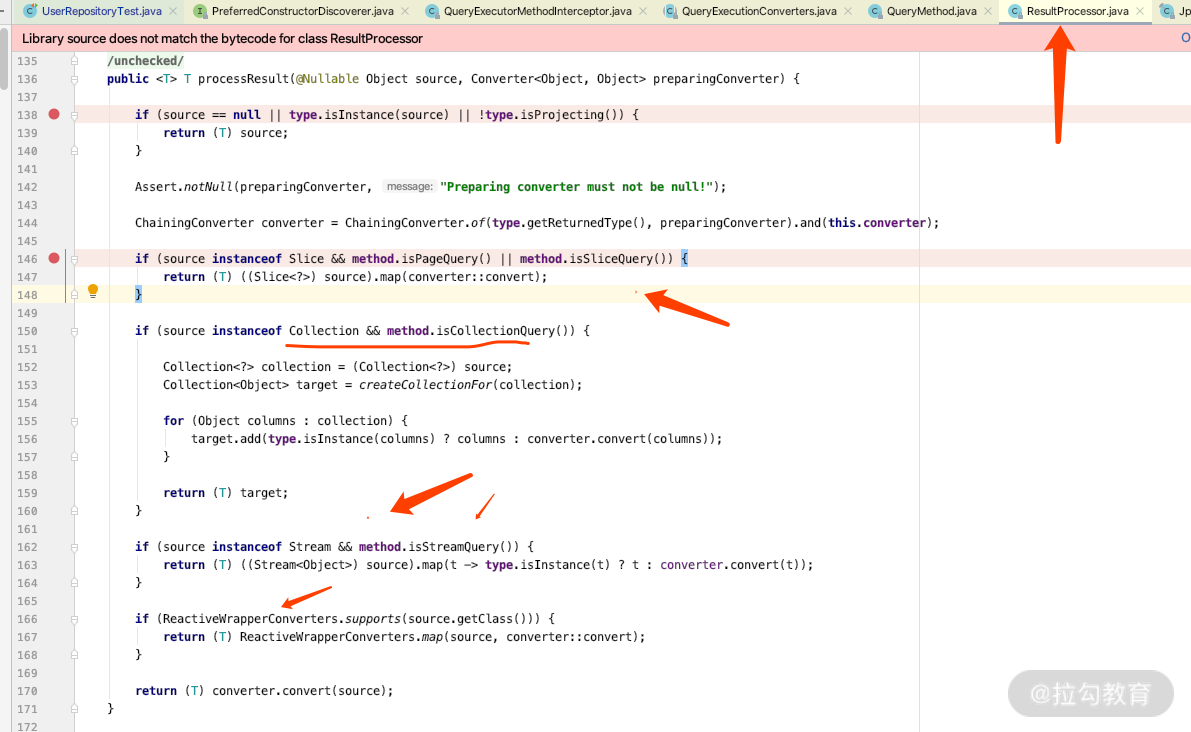Click the class icon on QueryMethod.java tab
1191x732 pixels.
pos(875,11)
